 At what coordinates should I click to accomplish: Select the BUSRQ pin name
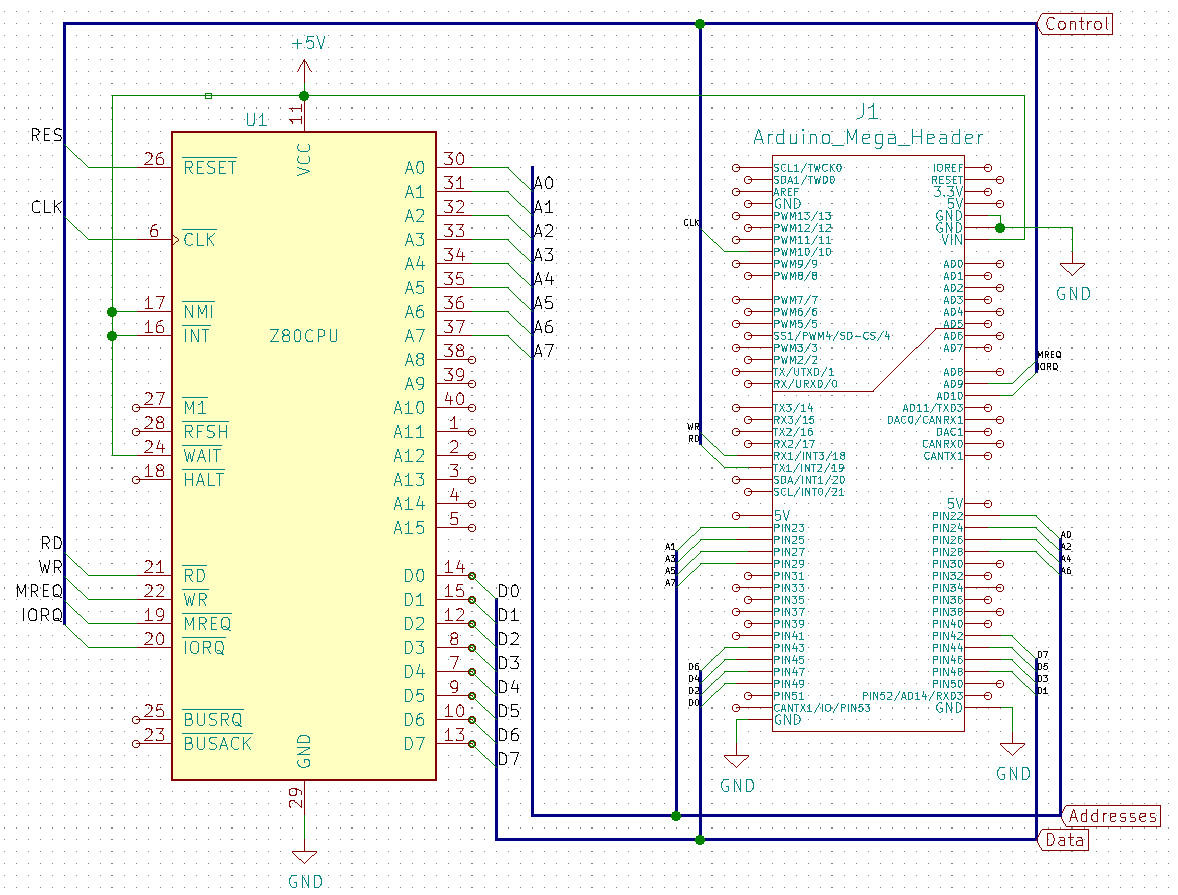pyautogui.click(x=213, y=720)
